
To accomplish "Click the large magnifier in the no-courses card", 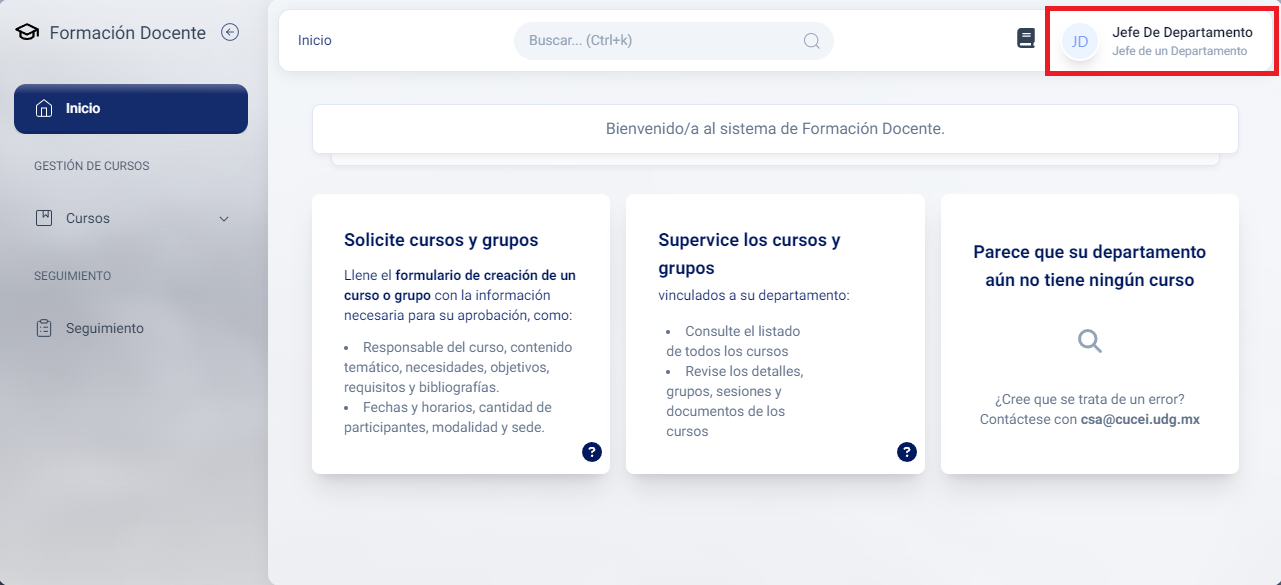I will point(1089,342).
